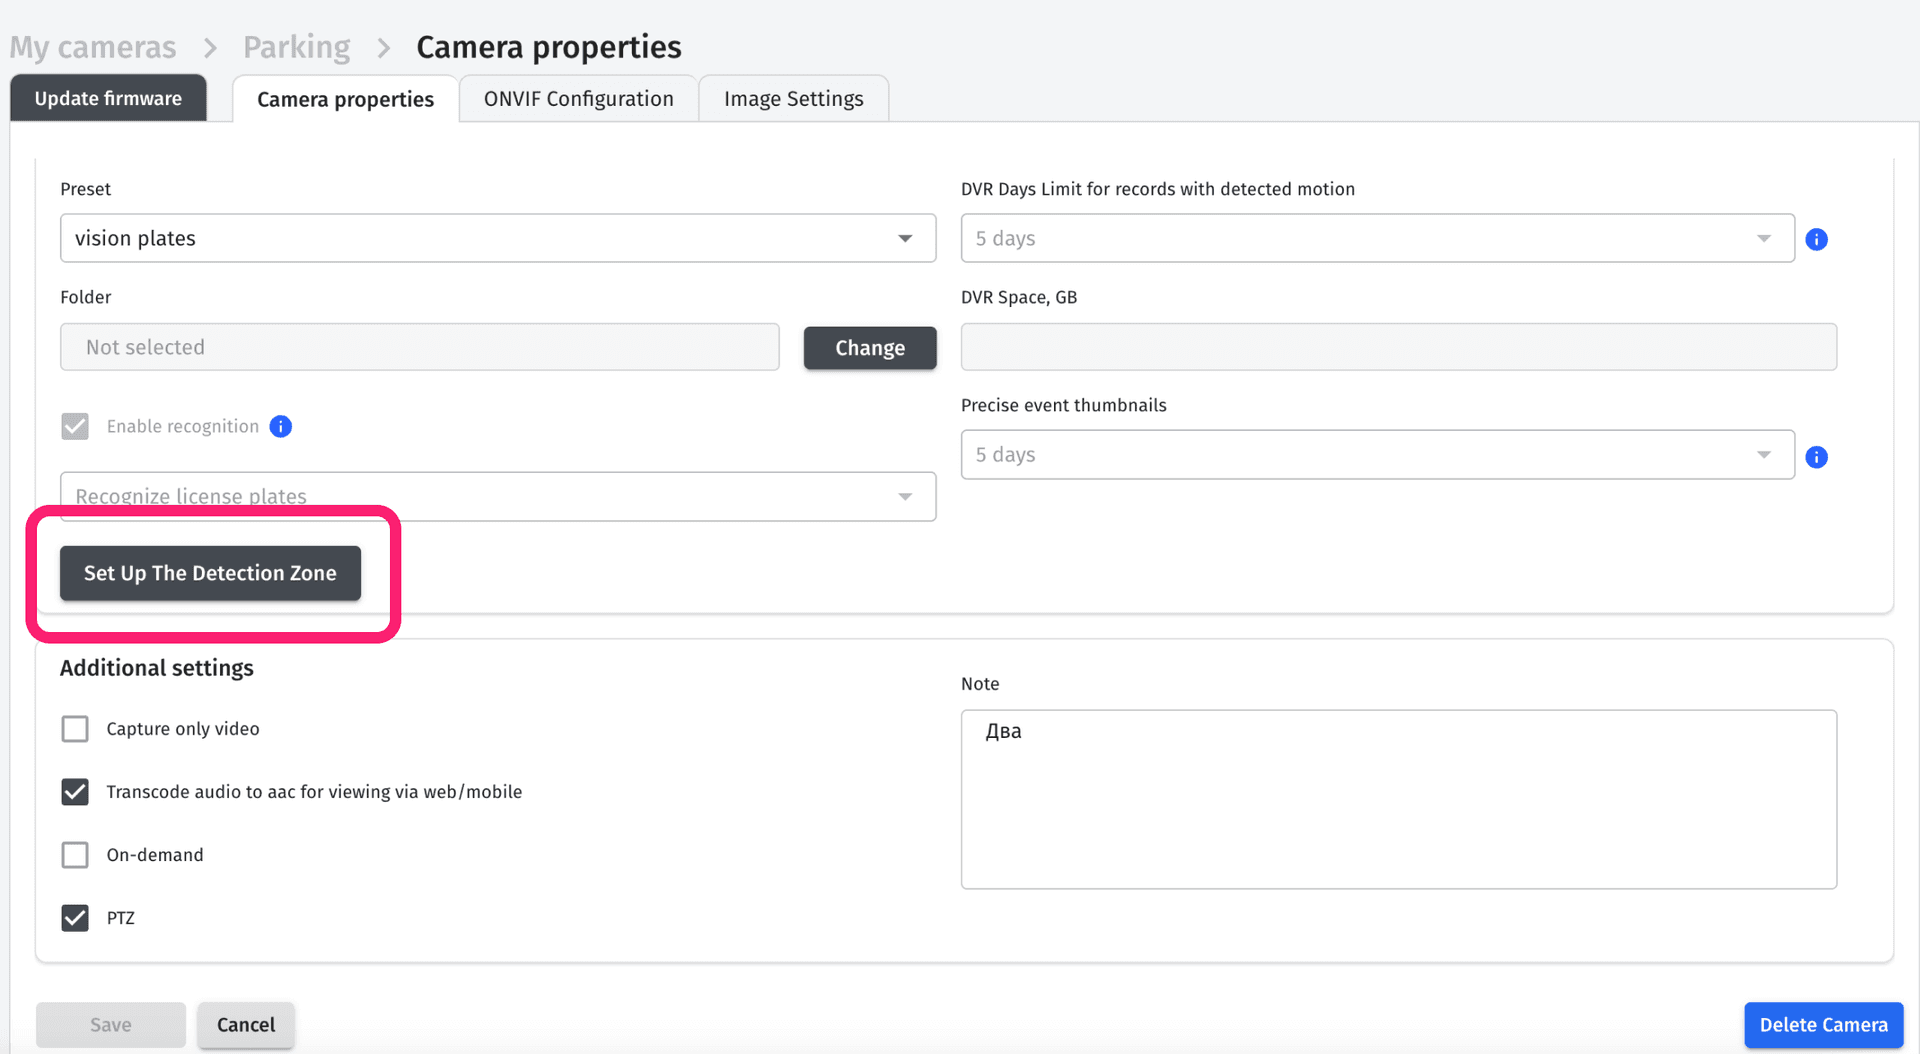1920x1054 pixels.
Task: Enable the On-demand checkbox
Action: pos(75,855)
